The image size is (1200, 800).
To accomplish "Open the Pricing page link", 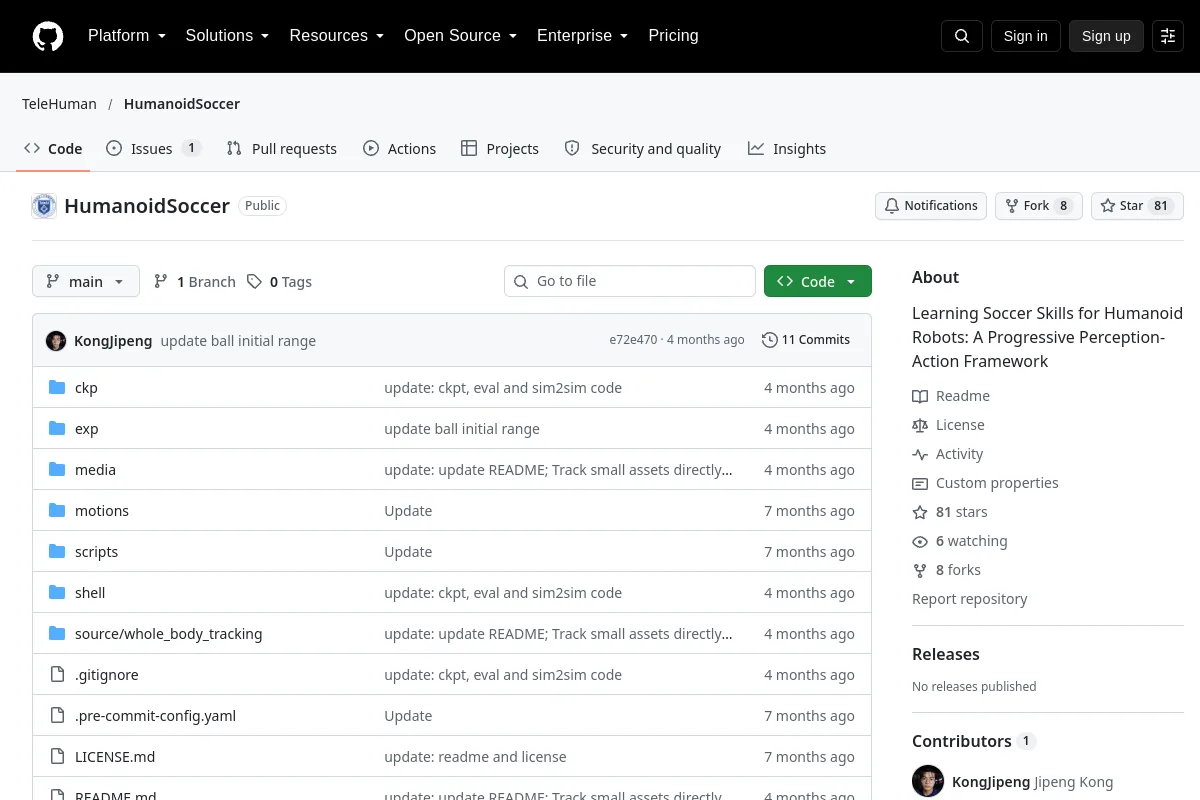I will [673, 36].
